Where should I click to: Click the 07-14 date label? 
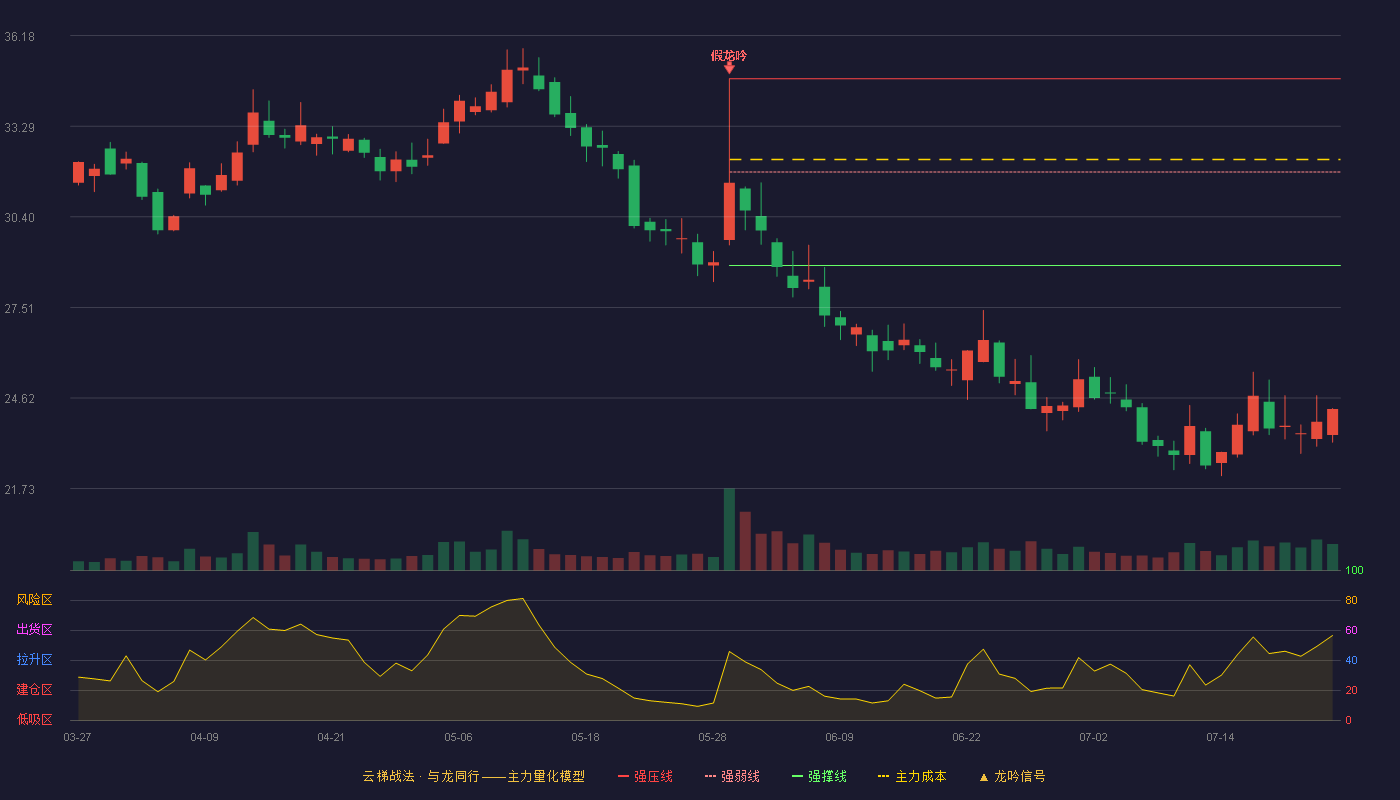tap(1220, 737)
